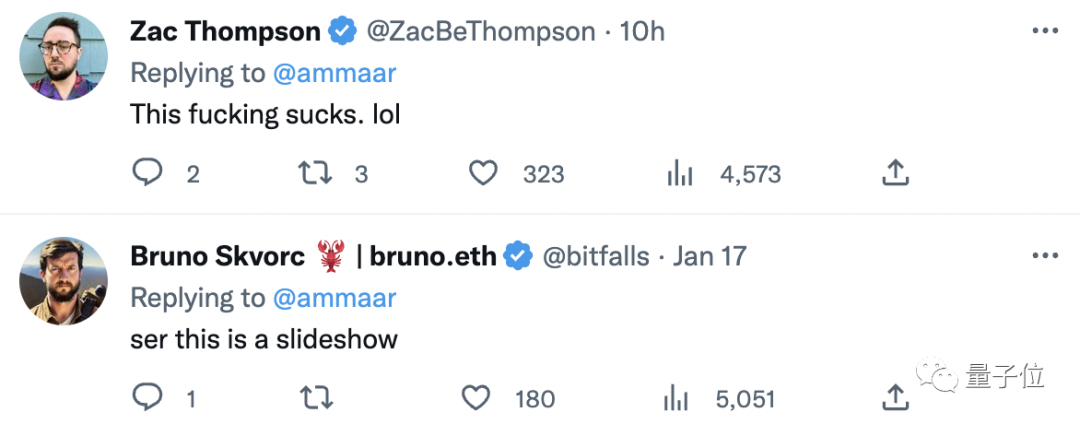Share Zac Thompson's tweet
Image resolution: width=1080 pixels, height=424 pixels.
pos(895,174)
